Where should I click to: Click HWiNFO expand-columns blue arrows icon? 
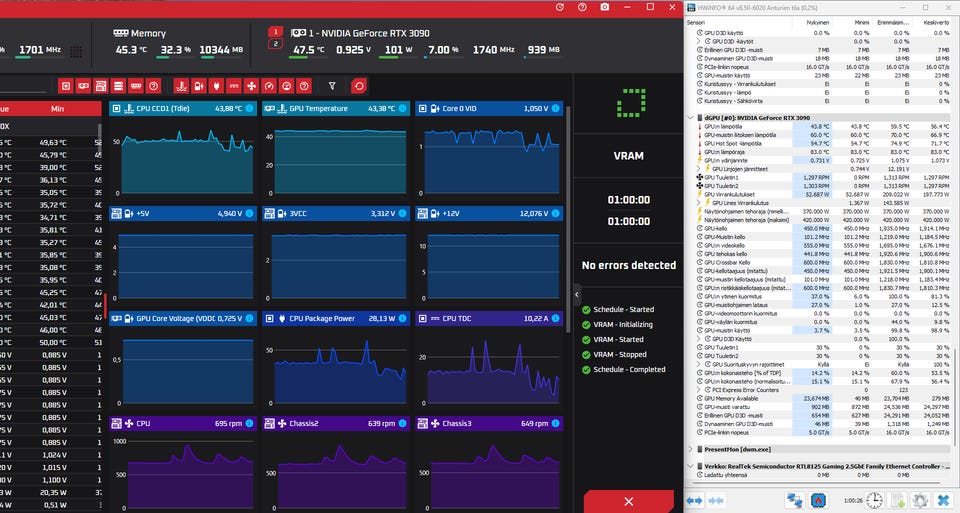(694, 501)
